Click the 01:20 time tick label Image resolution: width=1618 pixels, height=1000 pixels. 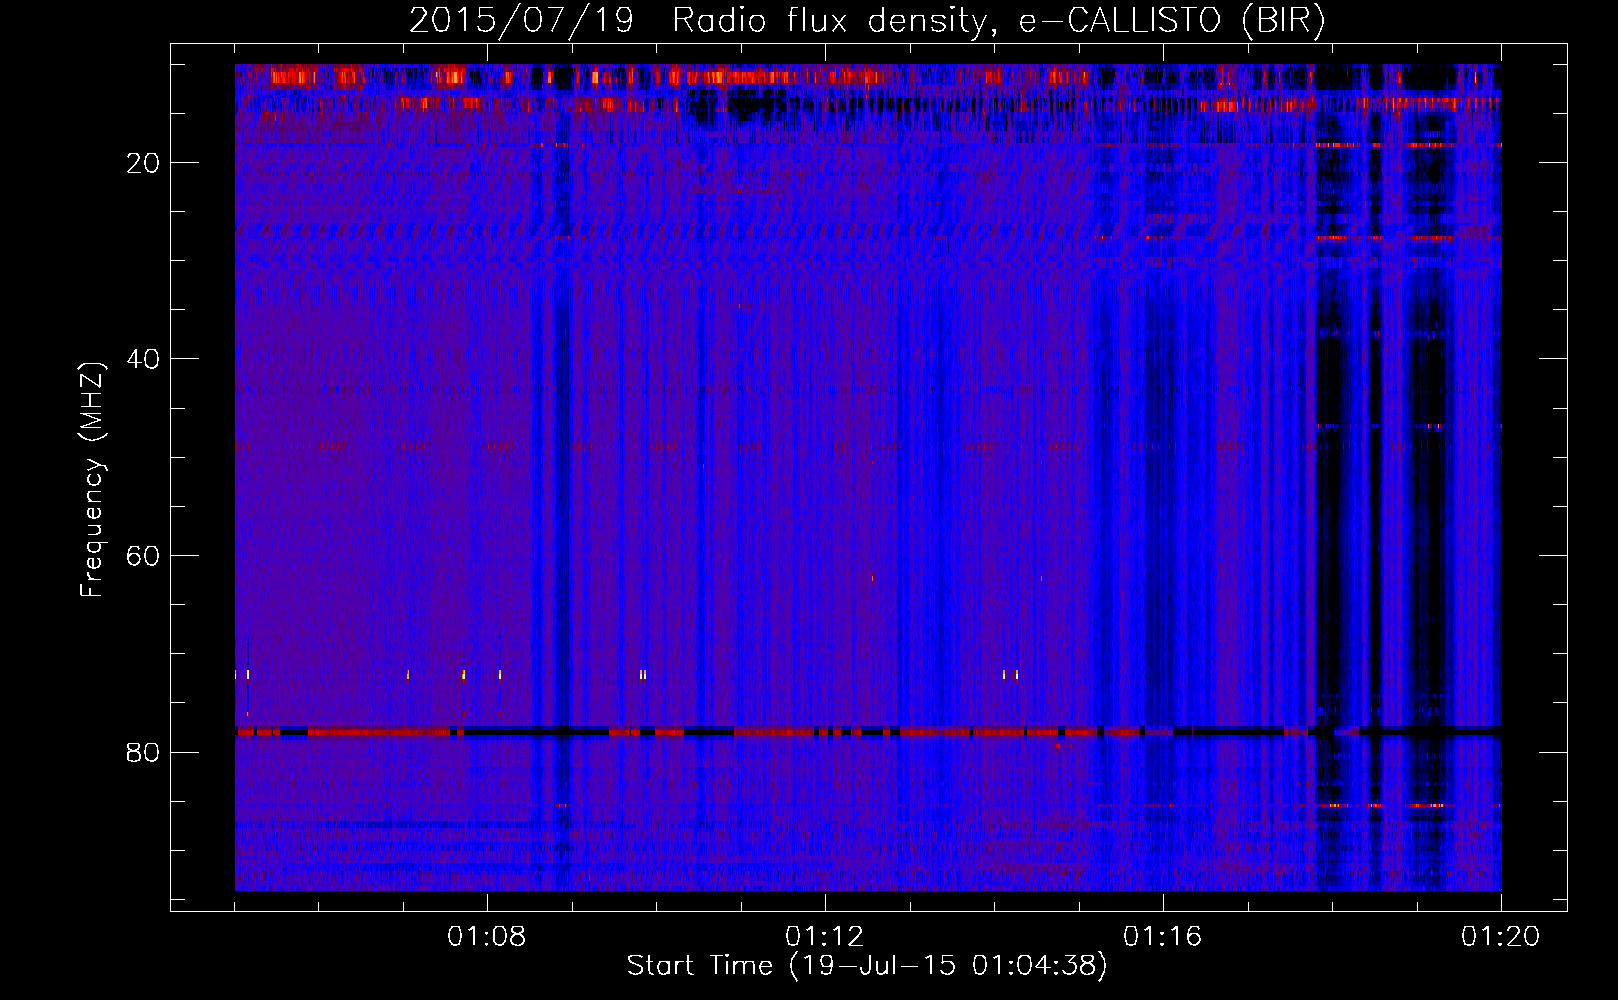1501,937
